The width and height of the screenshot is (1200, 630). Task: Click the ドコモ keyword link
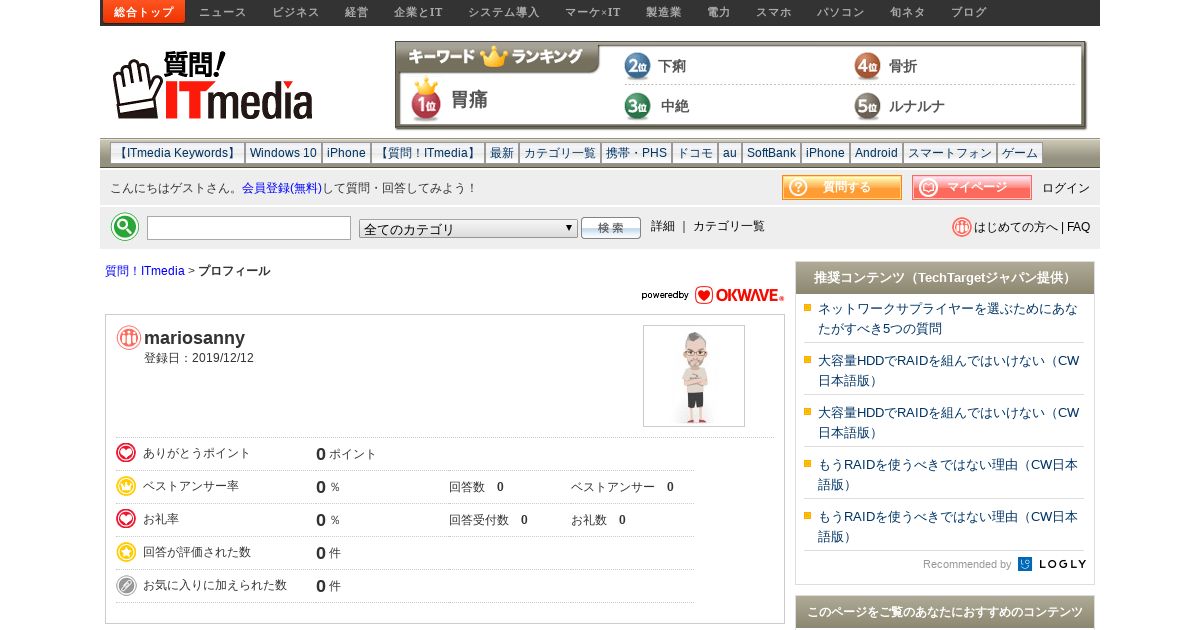tap(695, 153)
